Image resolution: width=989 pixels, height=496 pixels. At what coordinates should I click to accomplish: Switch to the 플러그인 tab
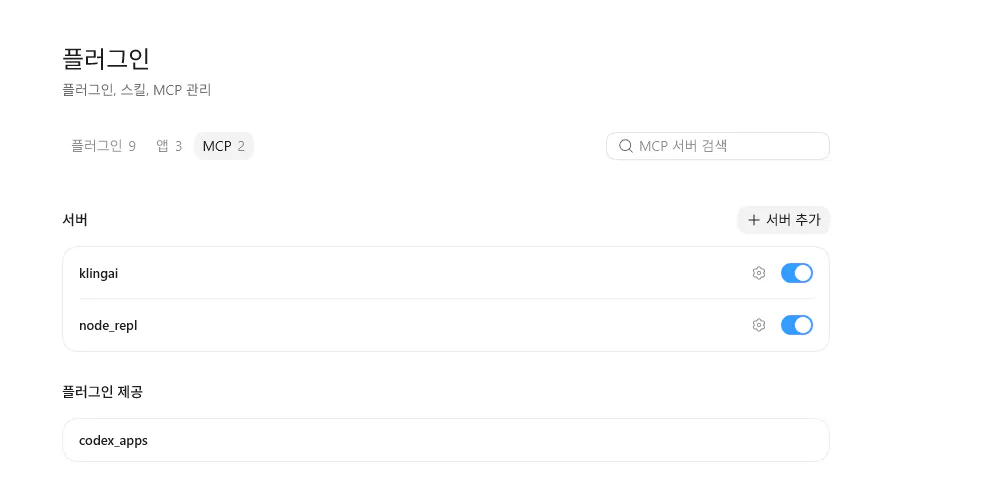coord(103,146)
